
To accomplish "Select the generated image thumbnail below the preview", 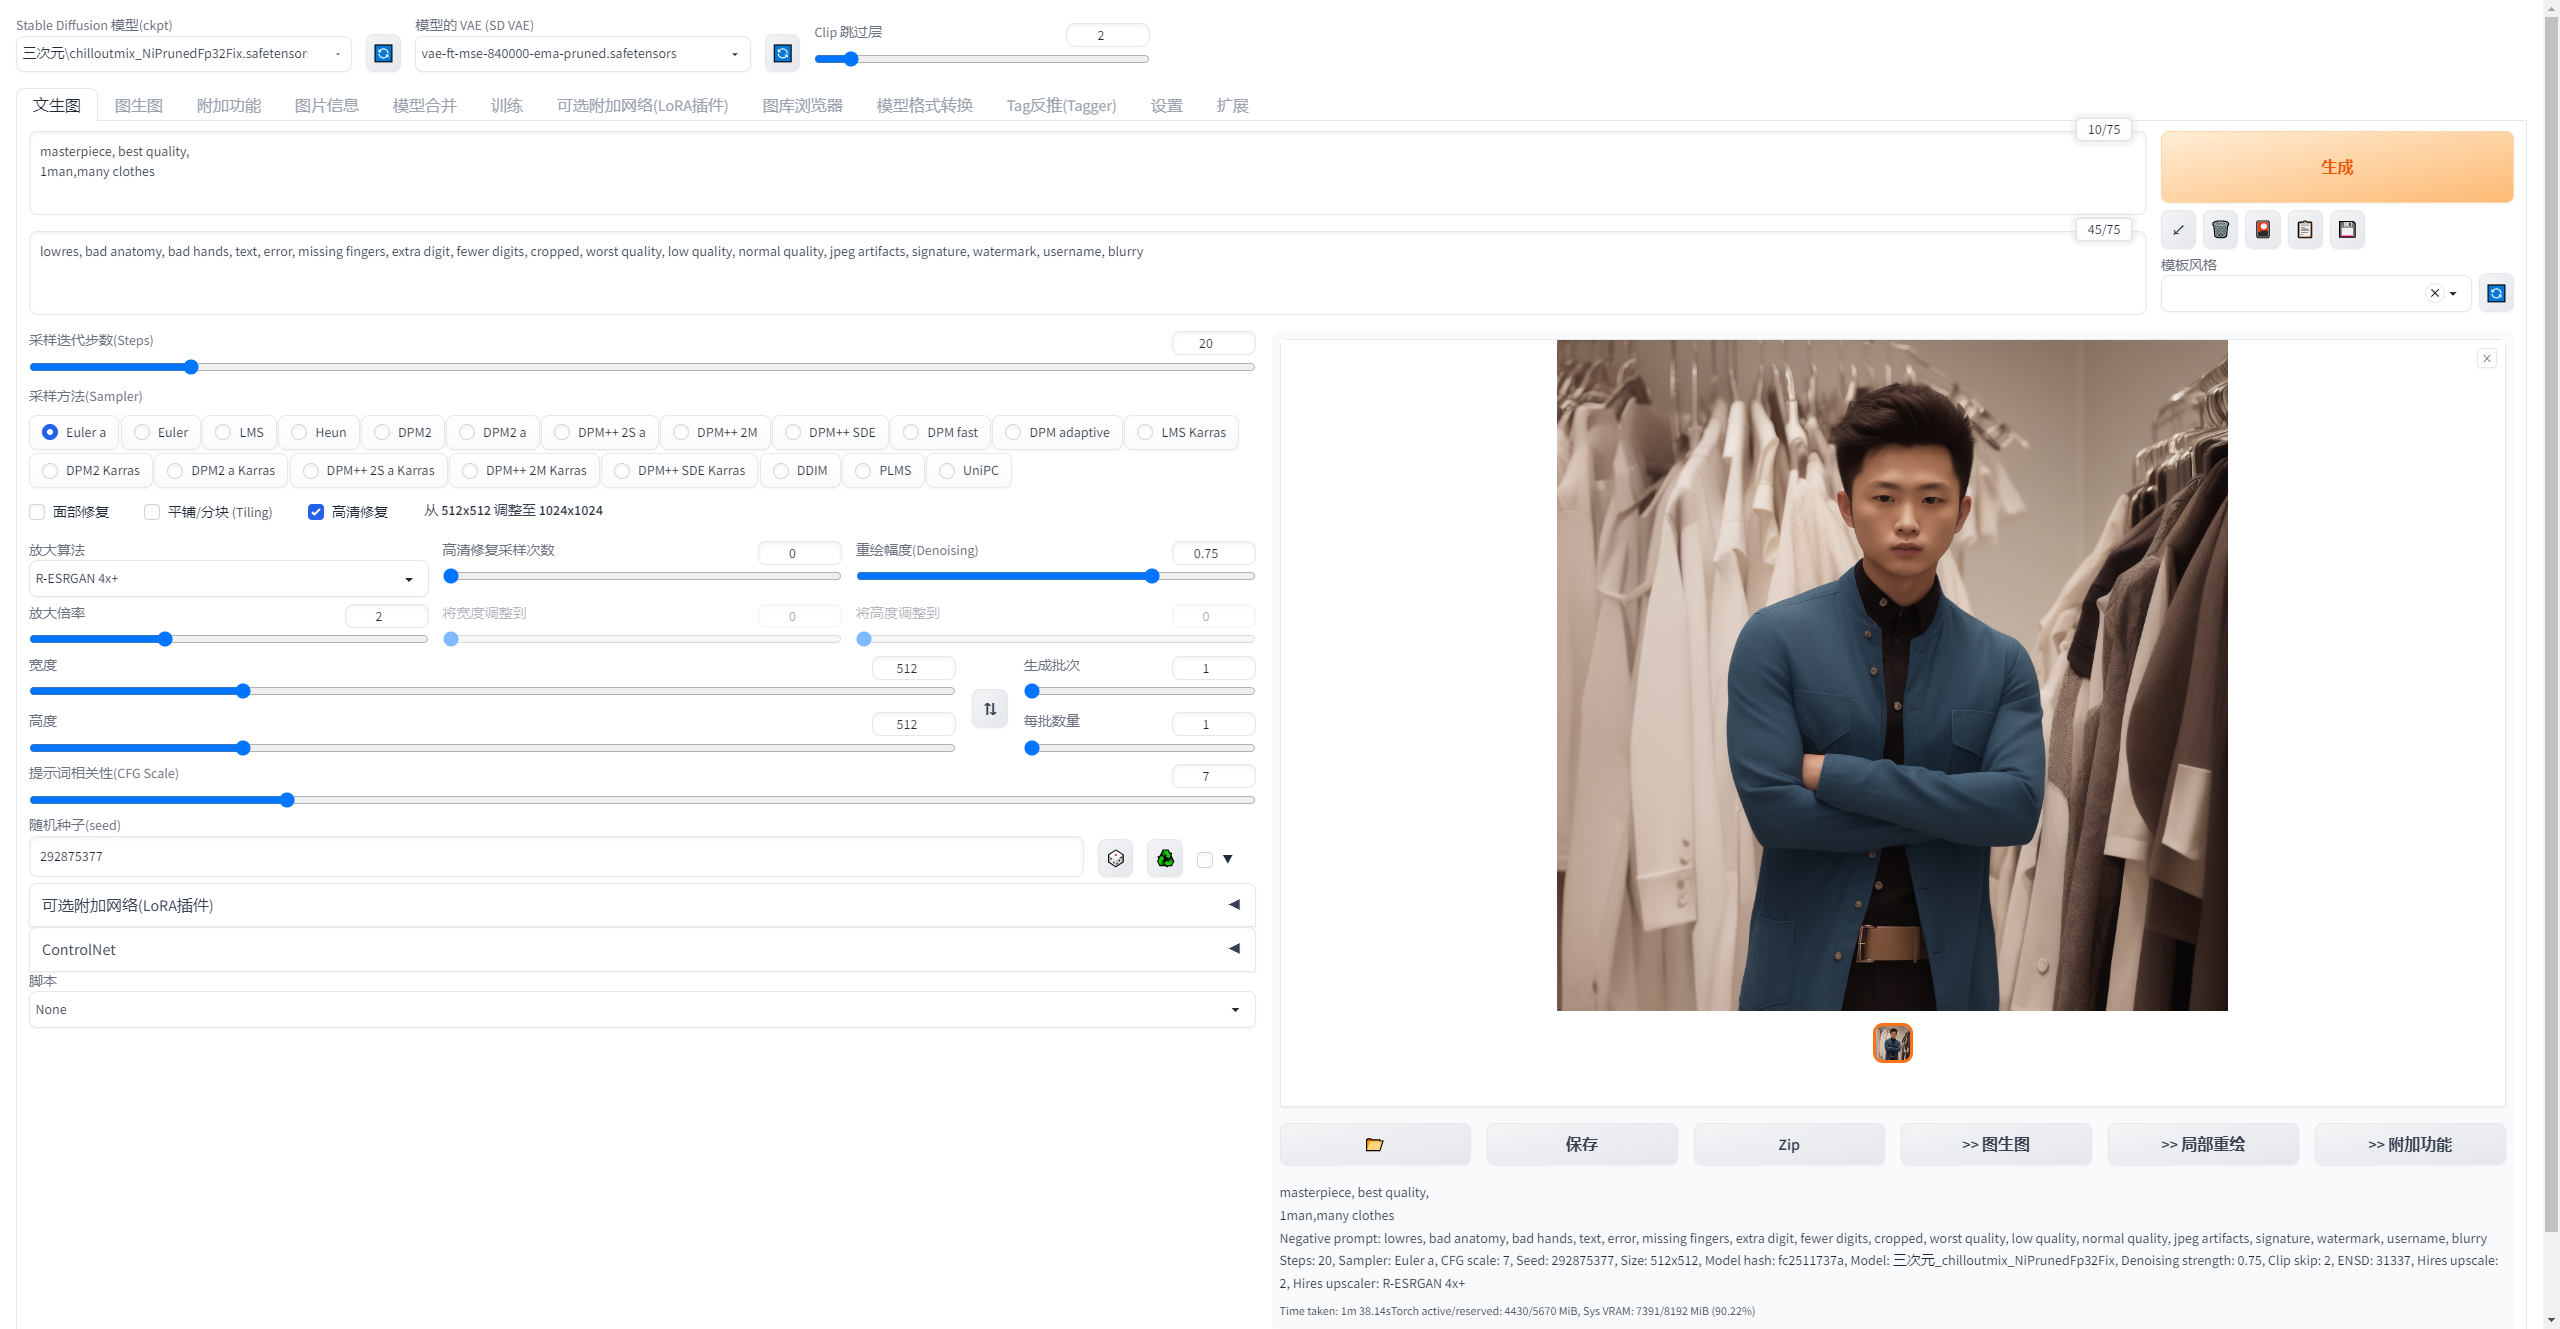I will 1892,1043.
